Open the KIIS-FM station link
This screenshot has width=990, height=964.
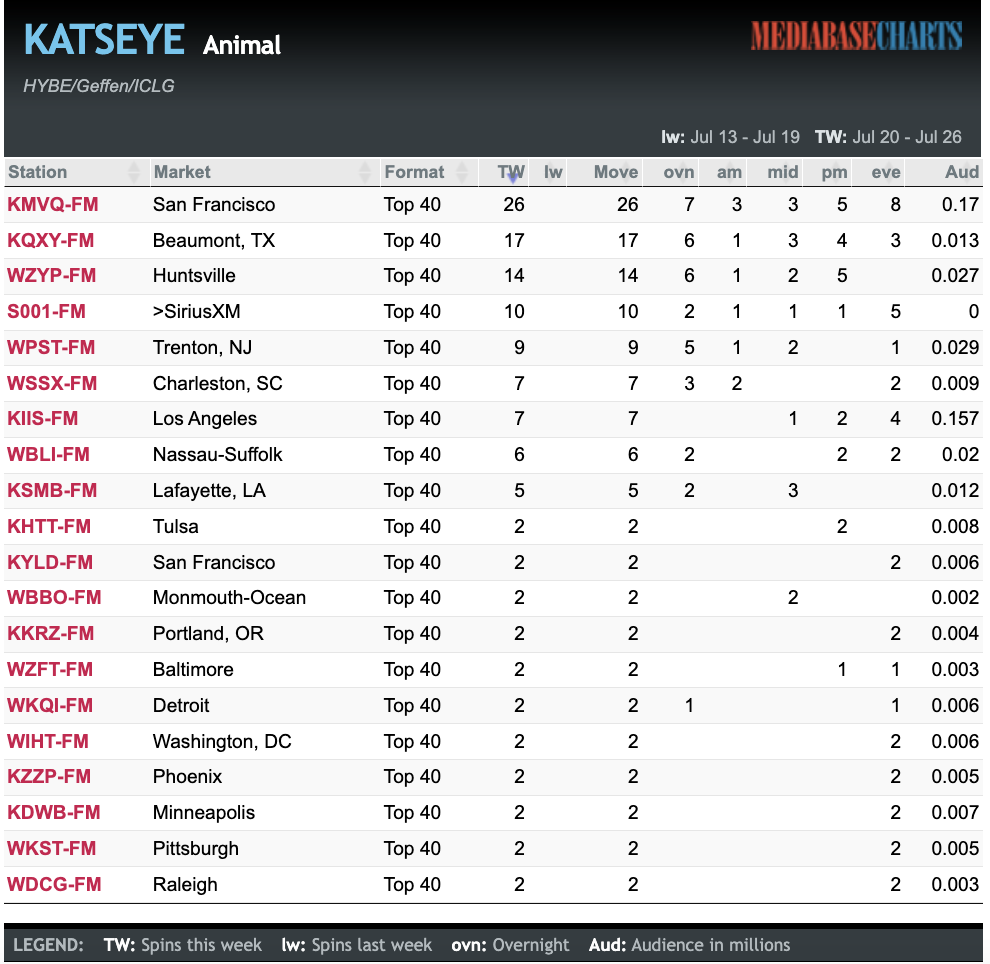click(x=42, y=419)
